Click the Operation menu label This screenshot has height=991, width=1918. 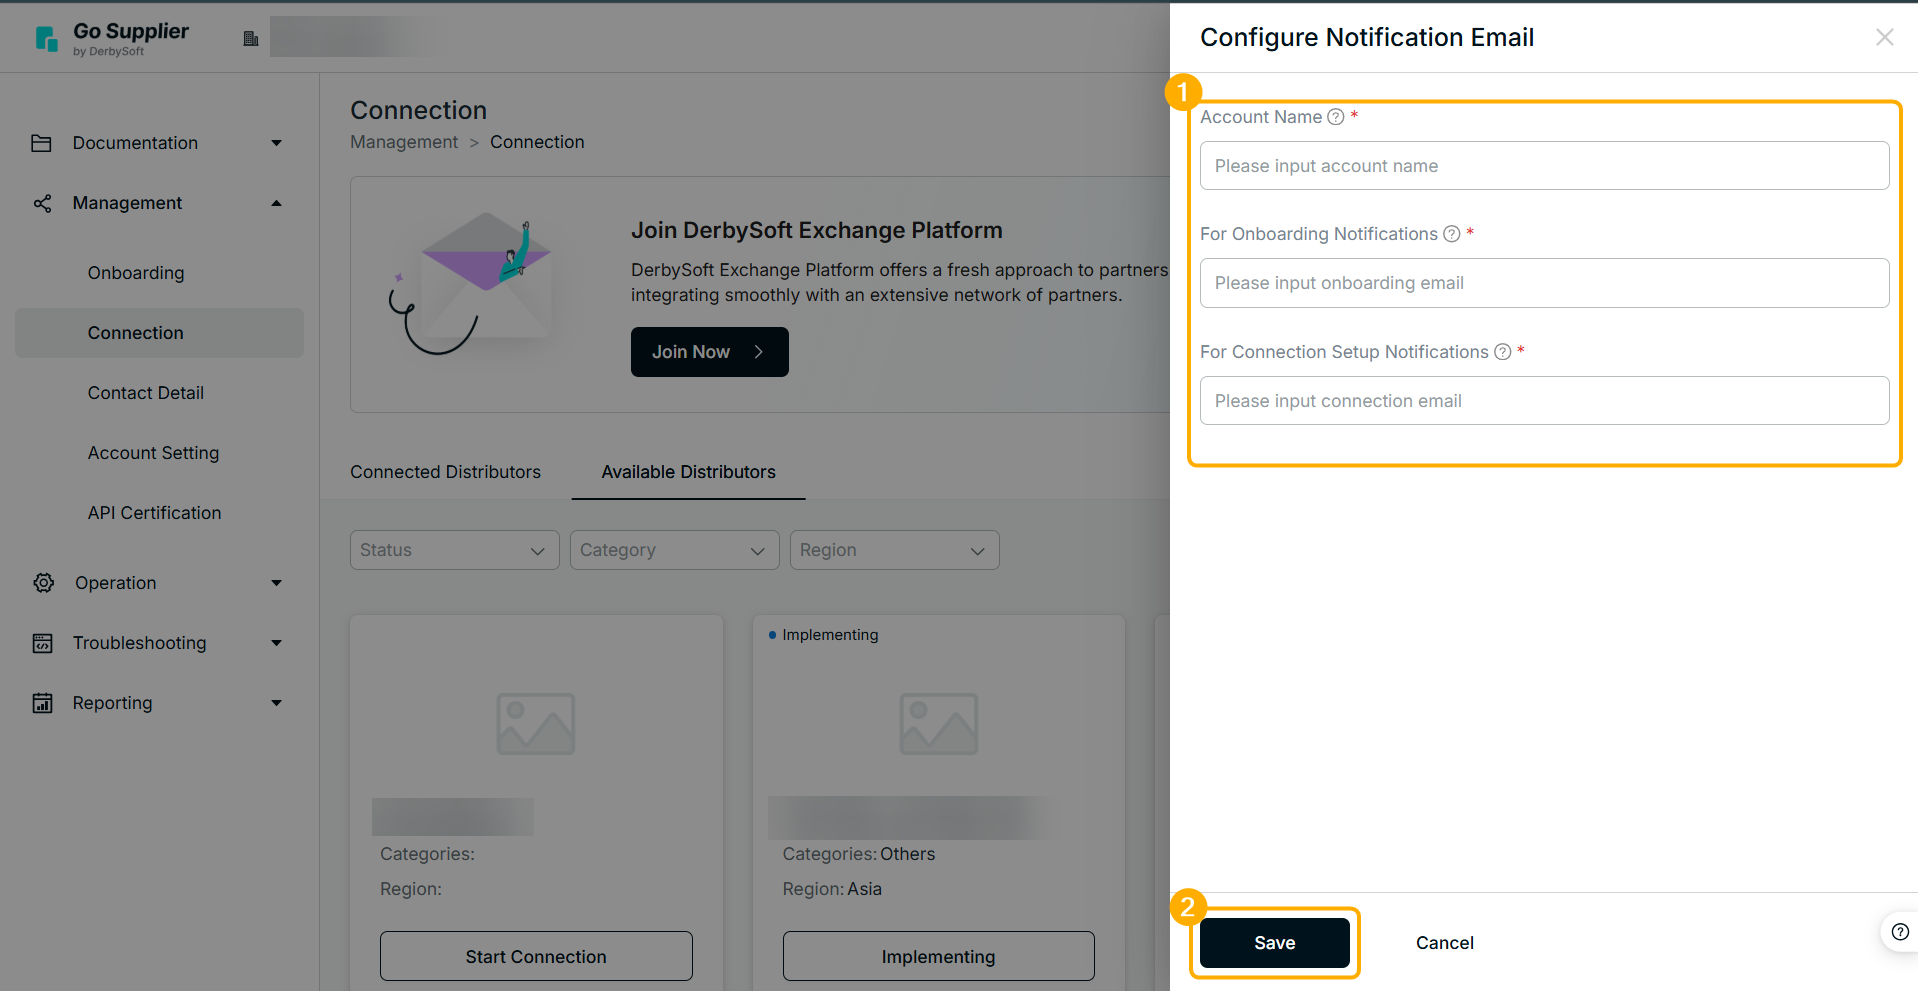(x=115, y=583)
